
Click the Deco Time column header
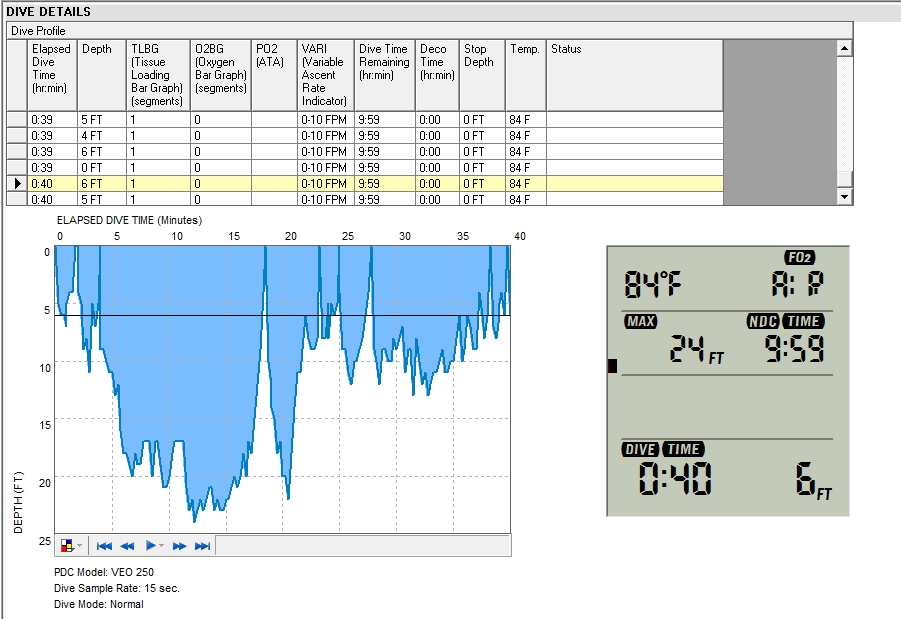[437, 75]
